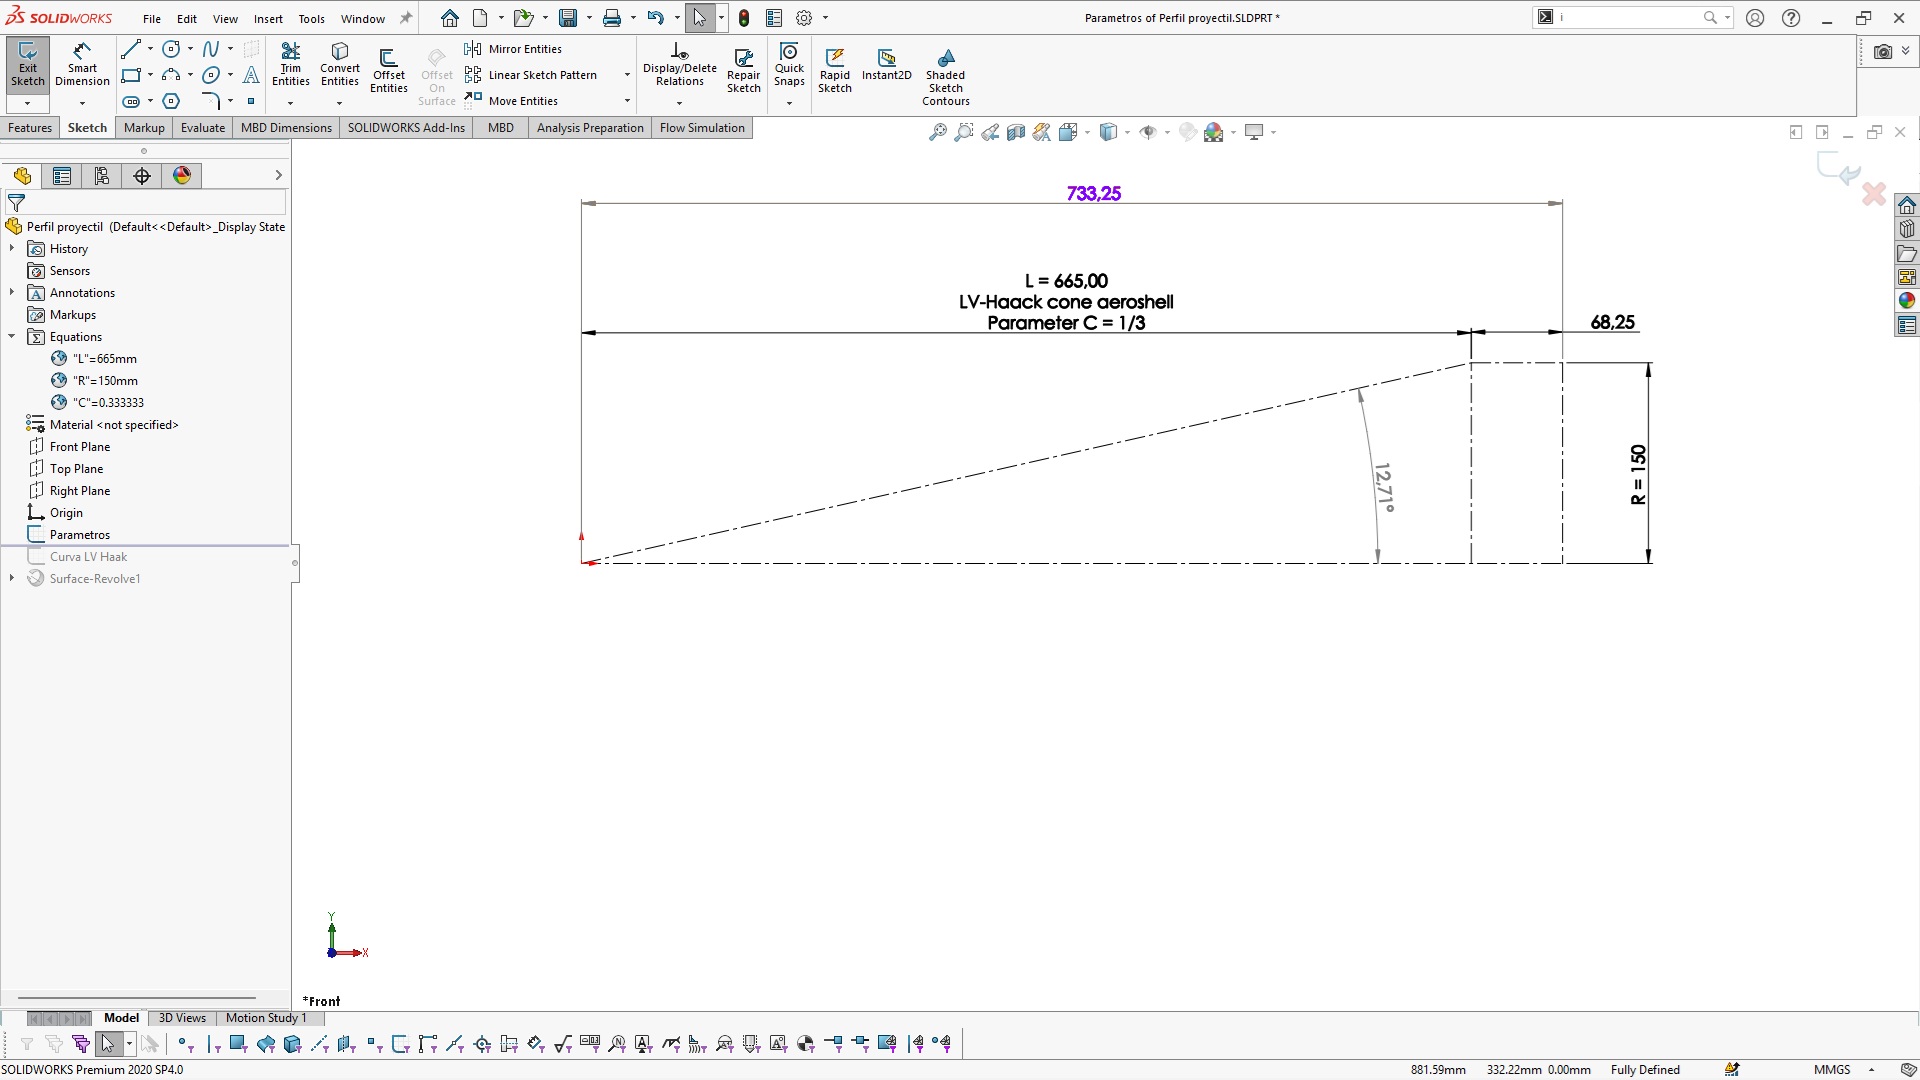
Task: Activate the Trim Entities tool
Action: pos(290,63)
